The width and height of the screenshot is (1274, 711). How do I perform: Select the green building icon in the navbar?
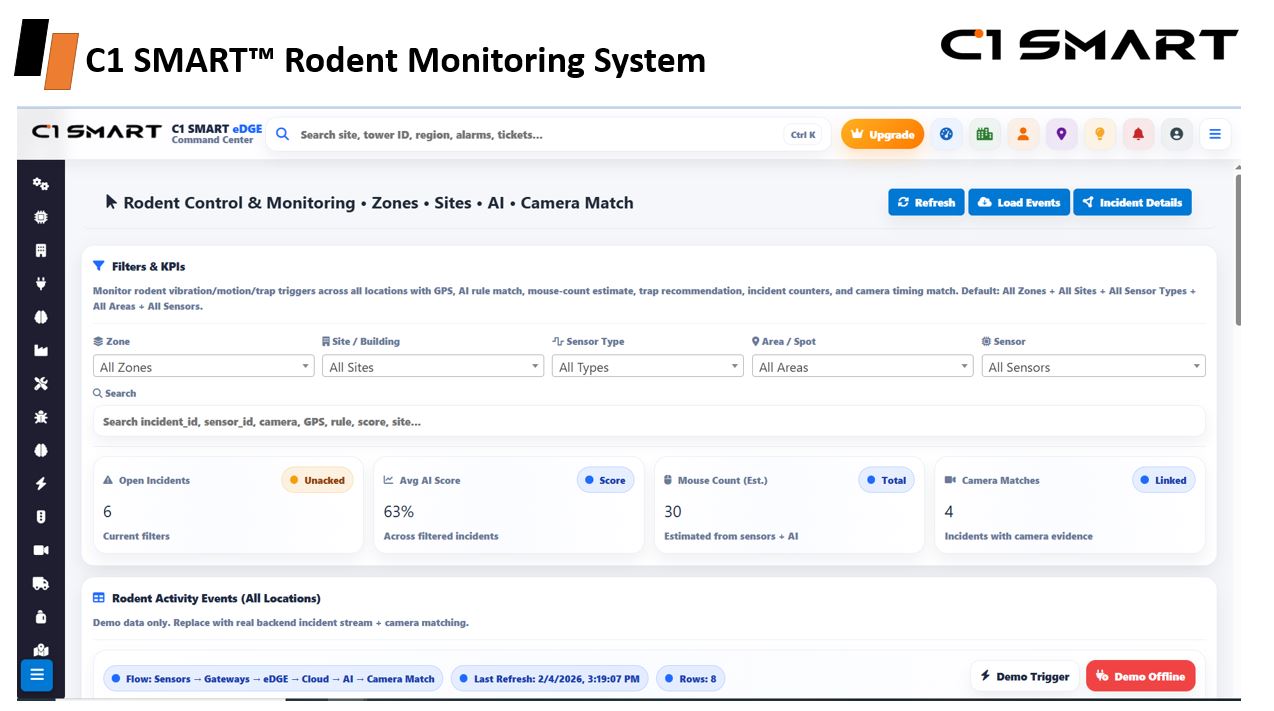point(985,134)
